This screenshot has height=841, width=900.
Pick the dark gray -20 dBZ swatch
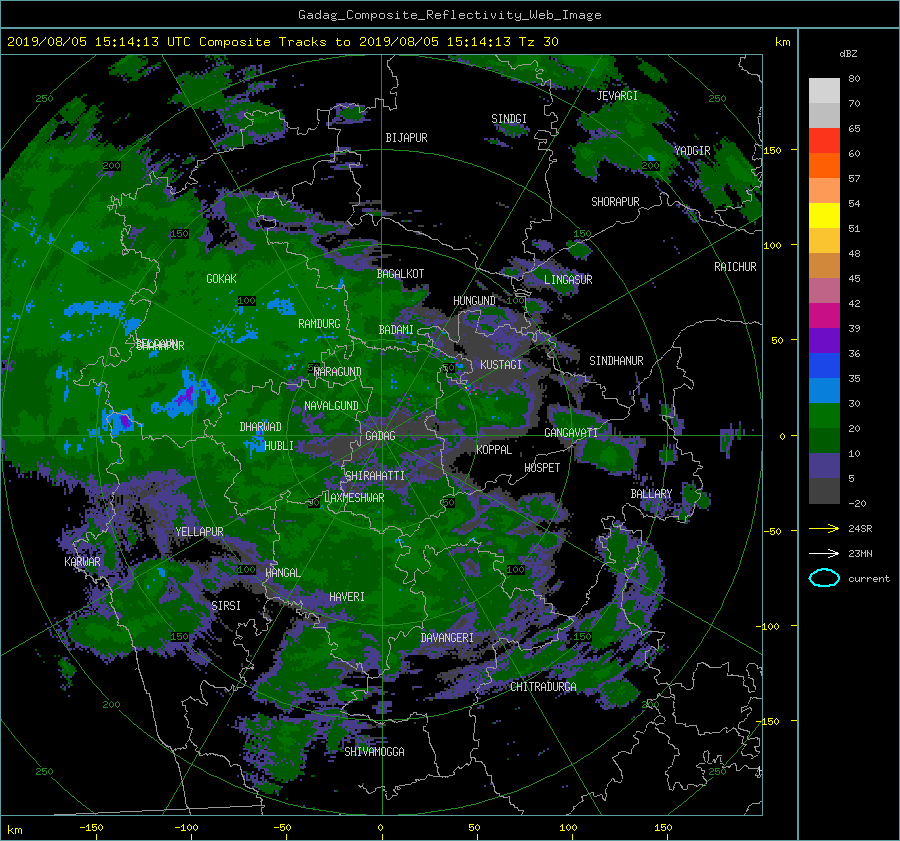point(824,491)
